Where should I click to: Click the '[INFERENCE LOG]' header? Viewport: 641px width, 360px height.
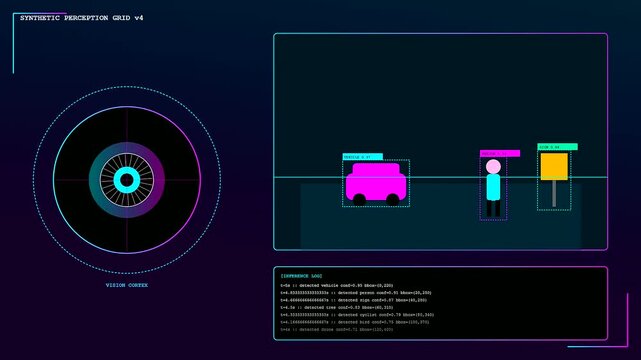(301, 276)
